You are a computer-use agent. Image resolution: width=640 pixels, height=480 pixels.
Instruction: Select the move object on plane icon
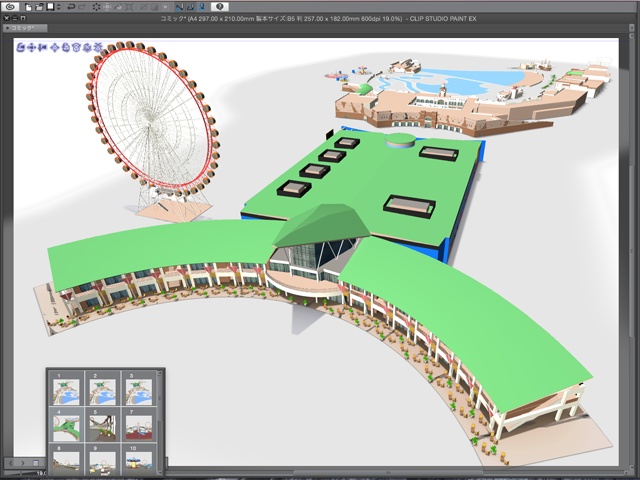click(x=55, y=47)
